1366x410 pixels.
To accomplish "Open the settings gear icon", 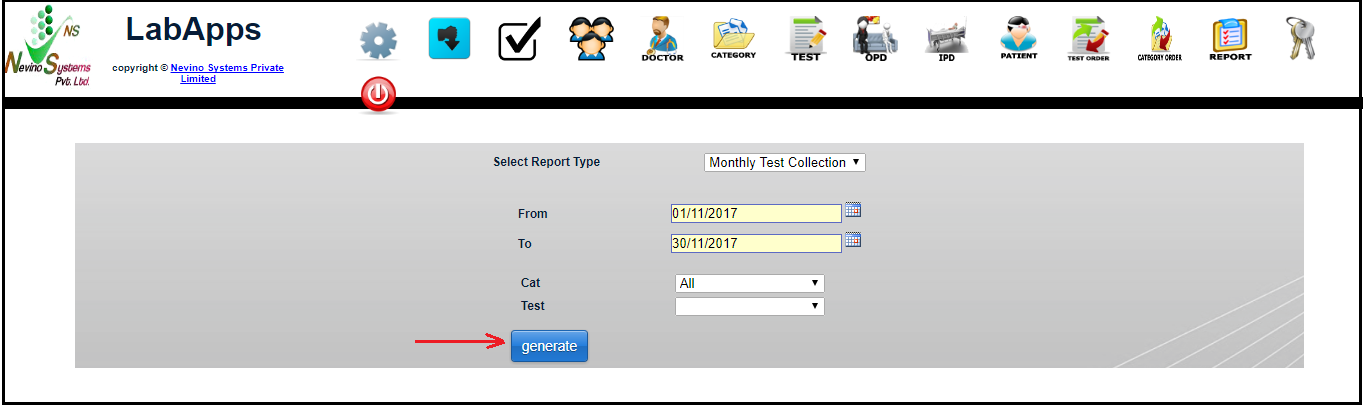I will click(378, 40).
